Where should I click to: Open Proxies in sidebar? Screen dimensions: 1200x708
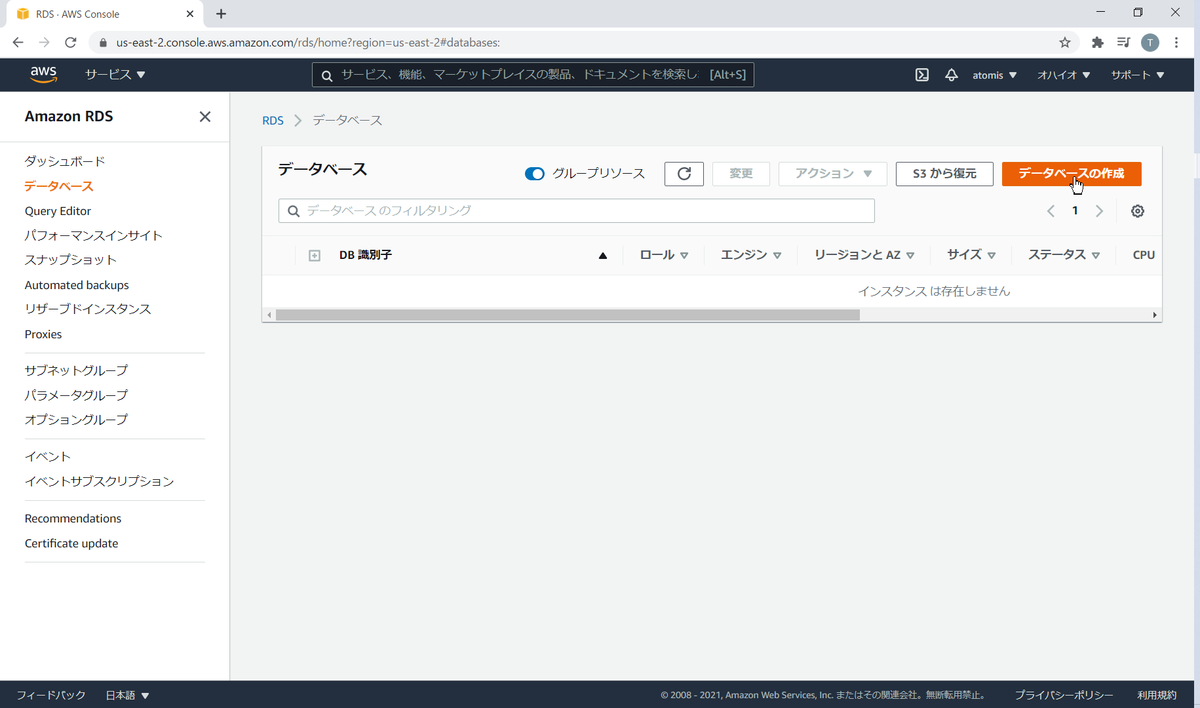pos(43,334)
